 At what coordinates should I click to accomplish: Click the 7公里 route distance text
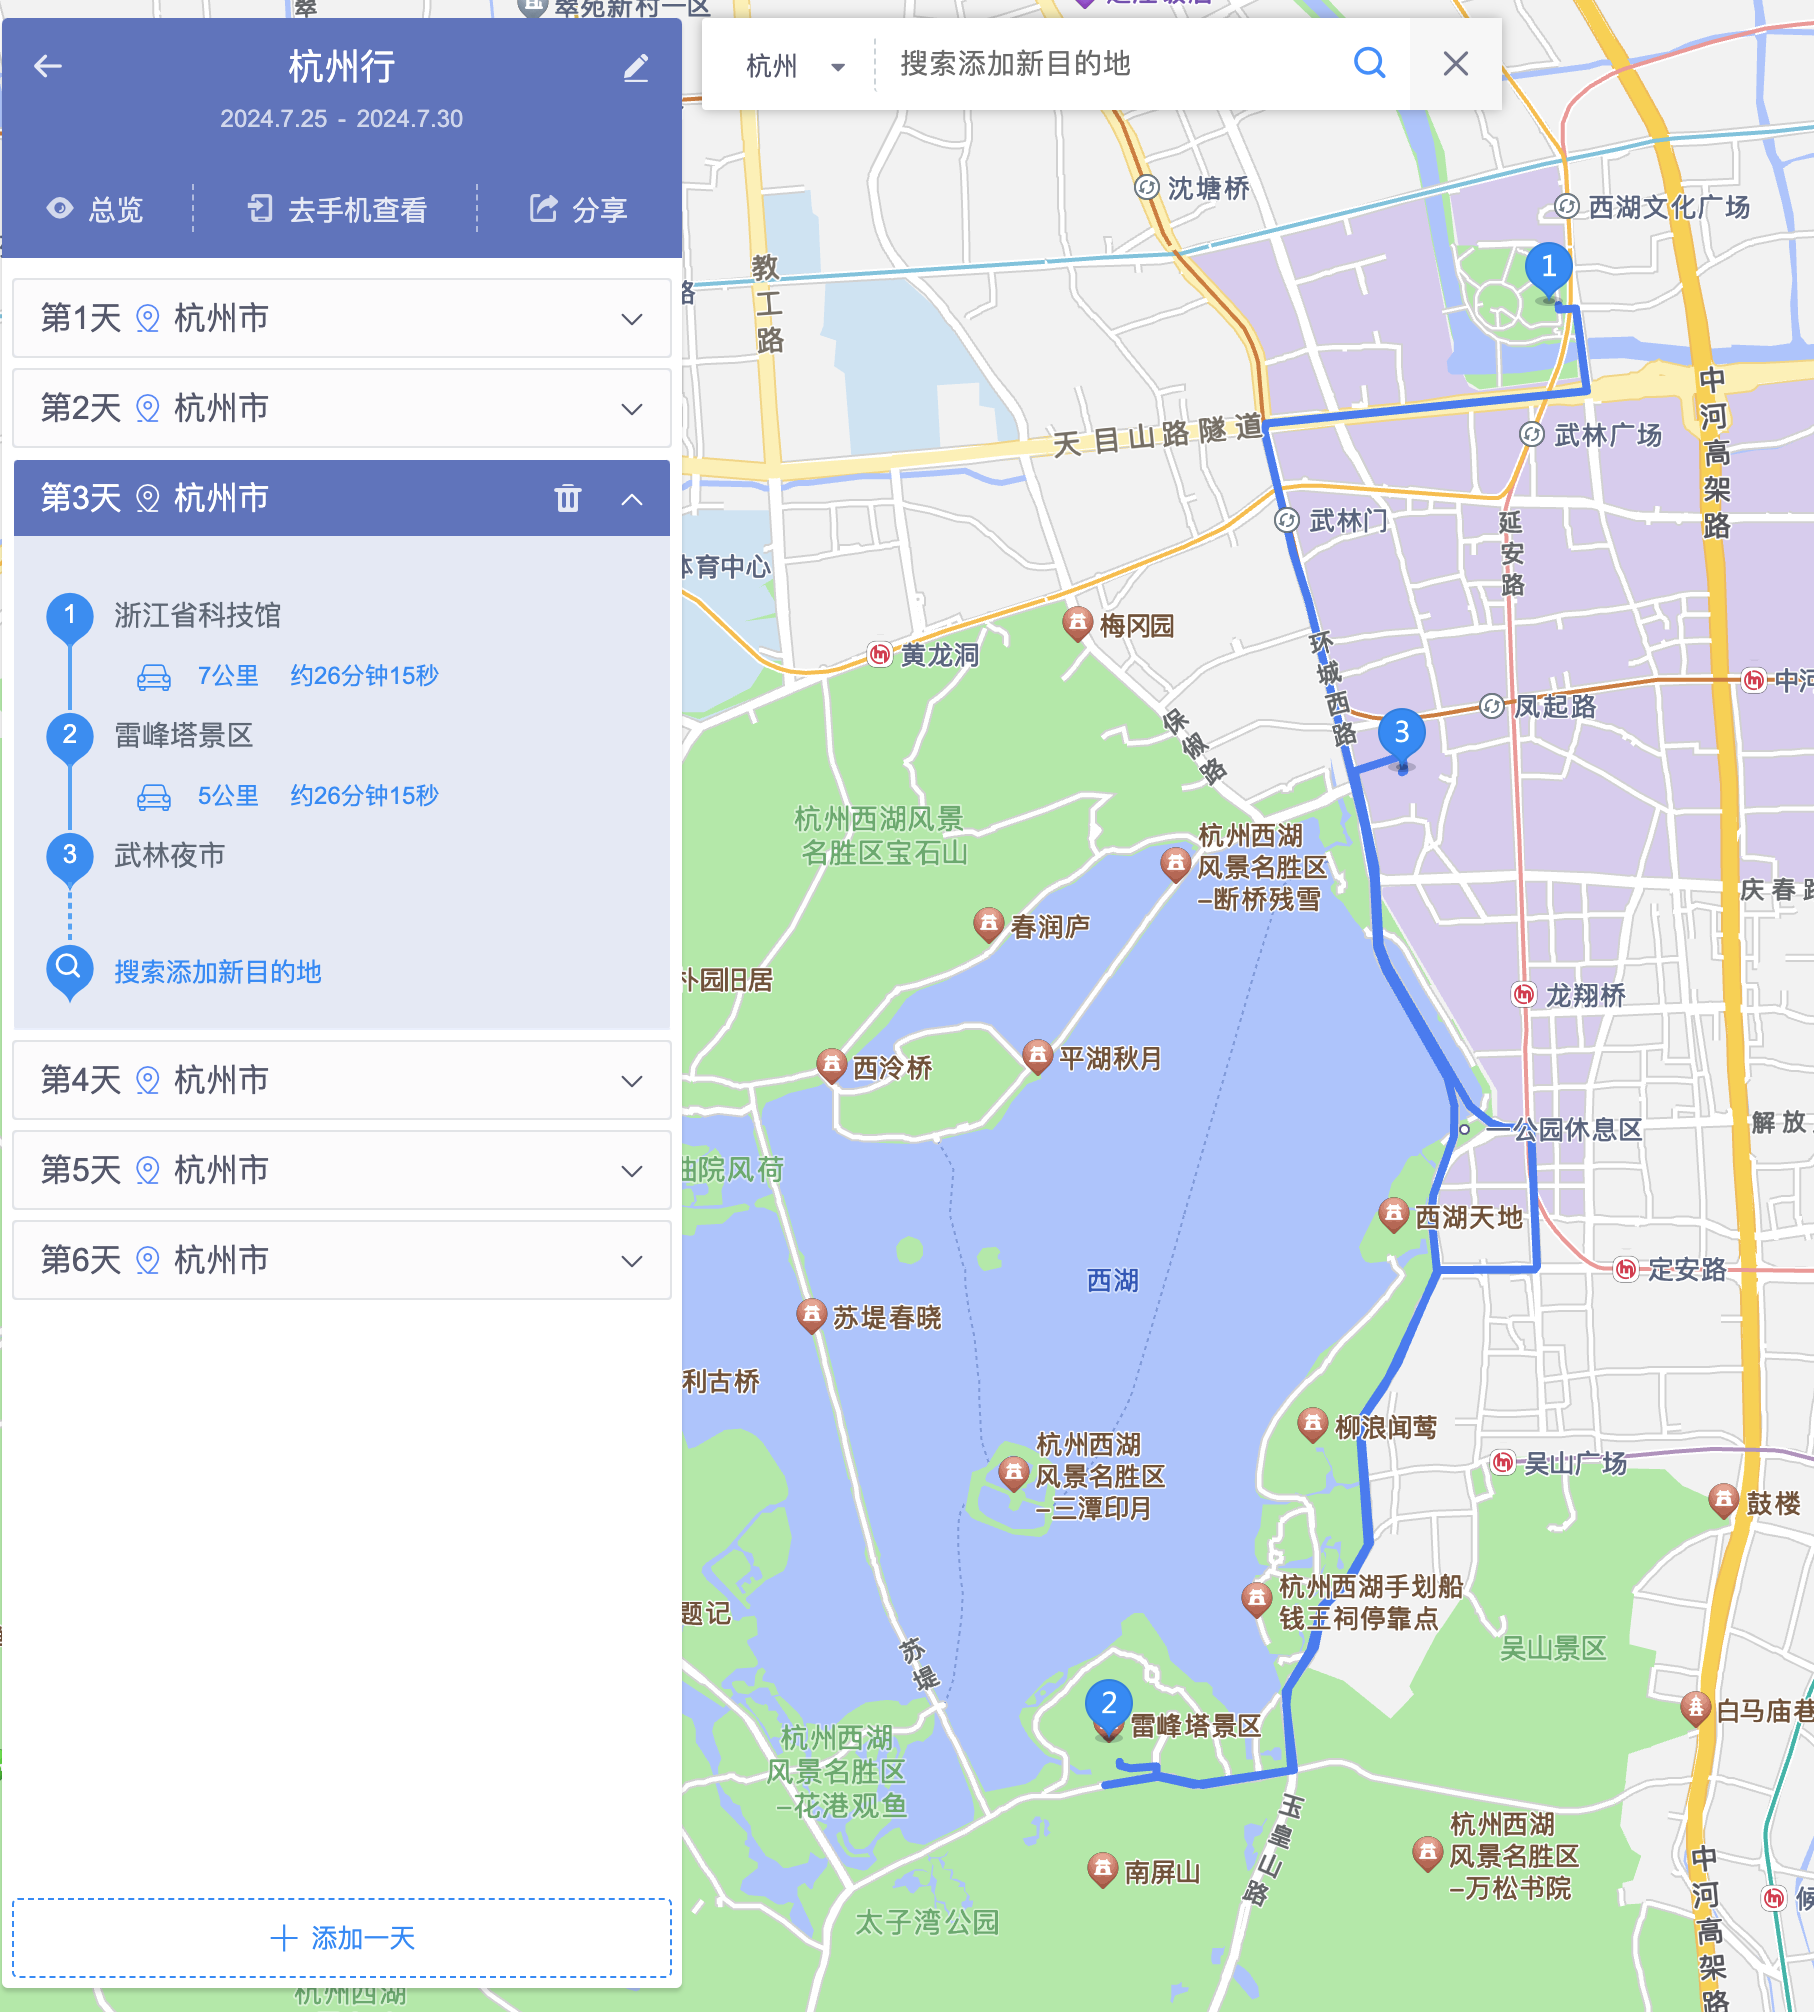click(x=228, y=676)
